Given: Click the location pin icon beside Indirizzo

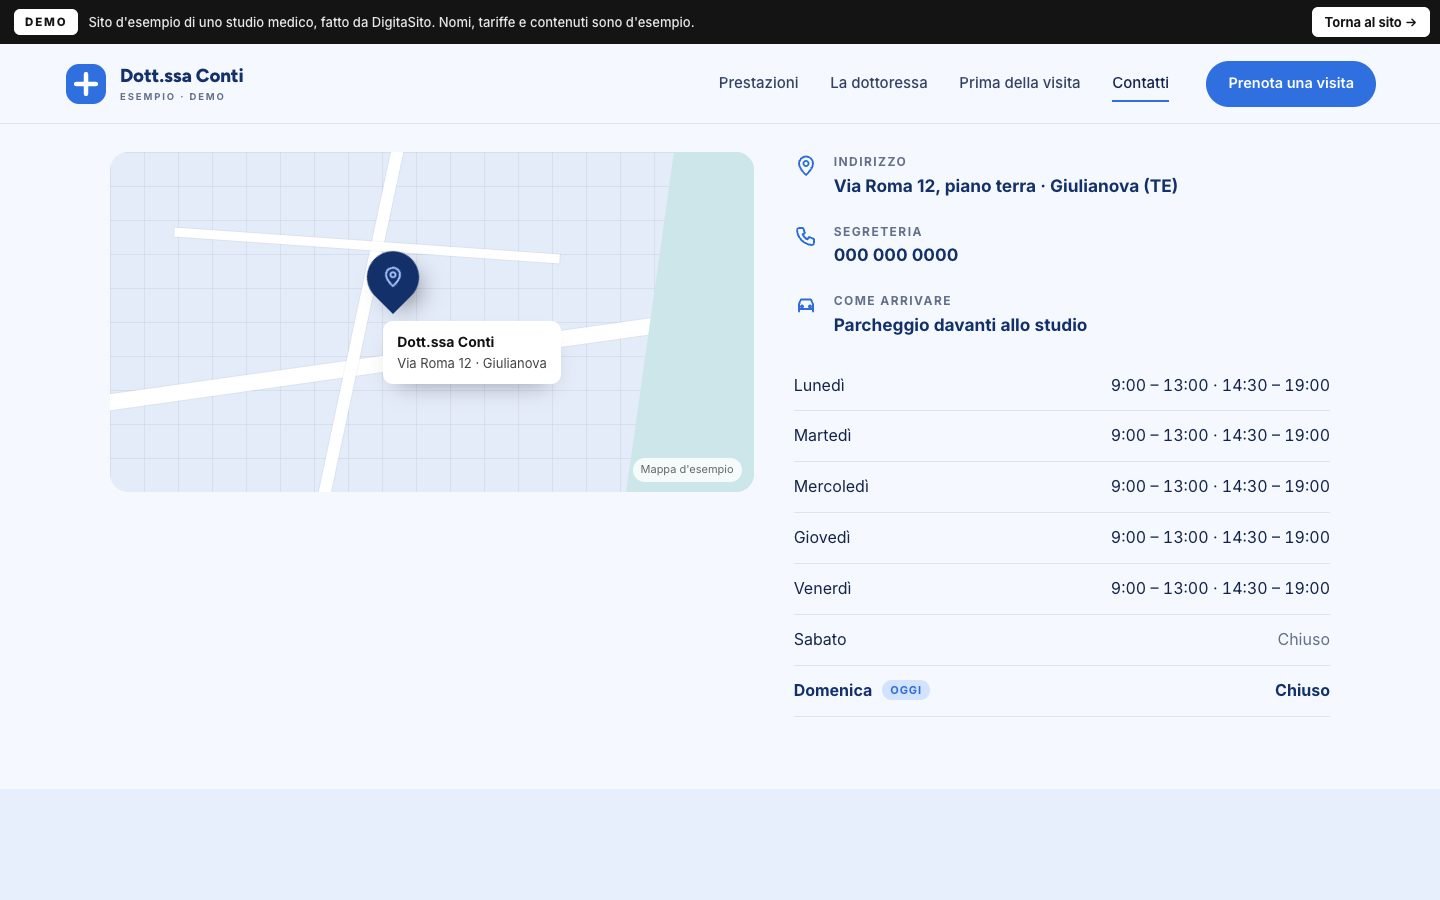Looking at the screenshot, I should pyautogui.click(x=806, y=166).
